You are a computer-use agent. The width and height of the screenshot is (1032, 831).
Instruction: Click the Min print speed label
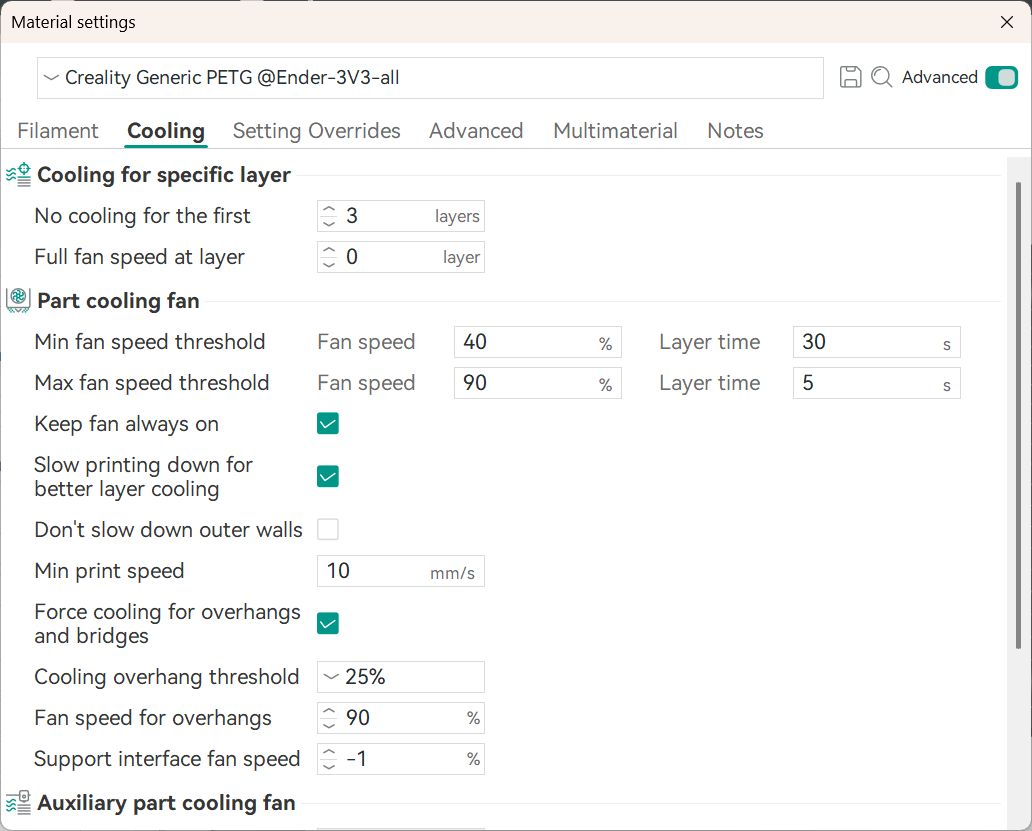109,571
